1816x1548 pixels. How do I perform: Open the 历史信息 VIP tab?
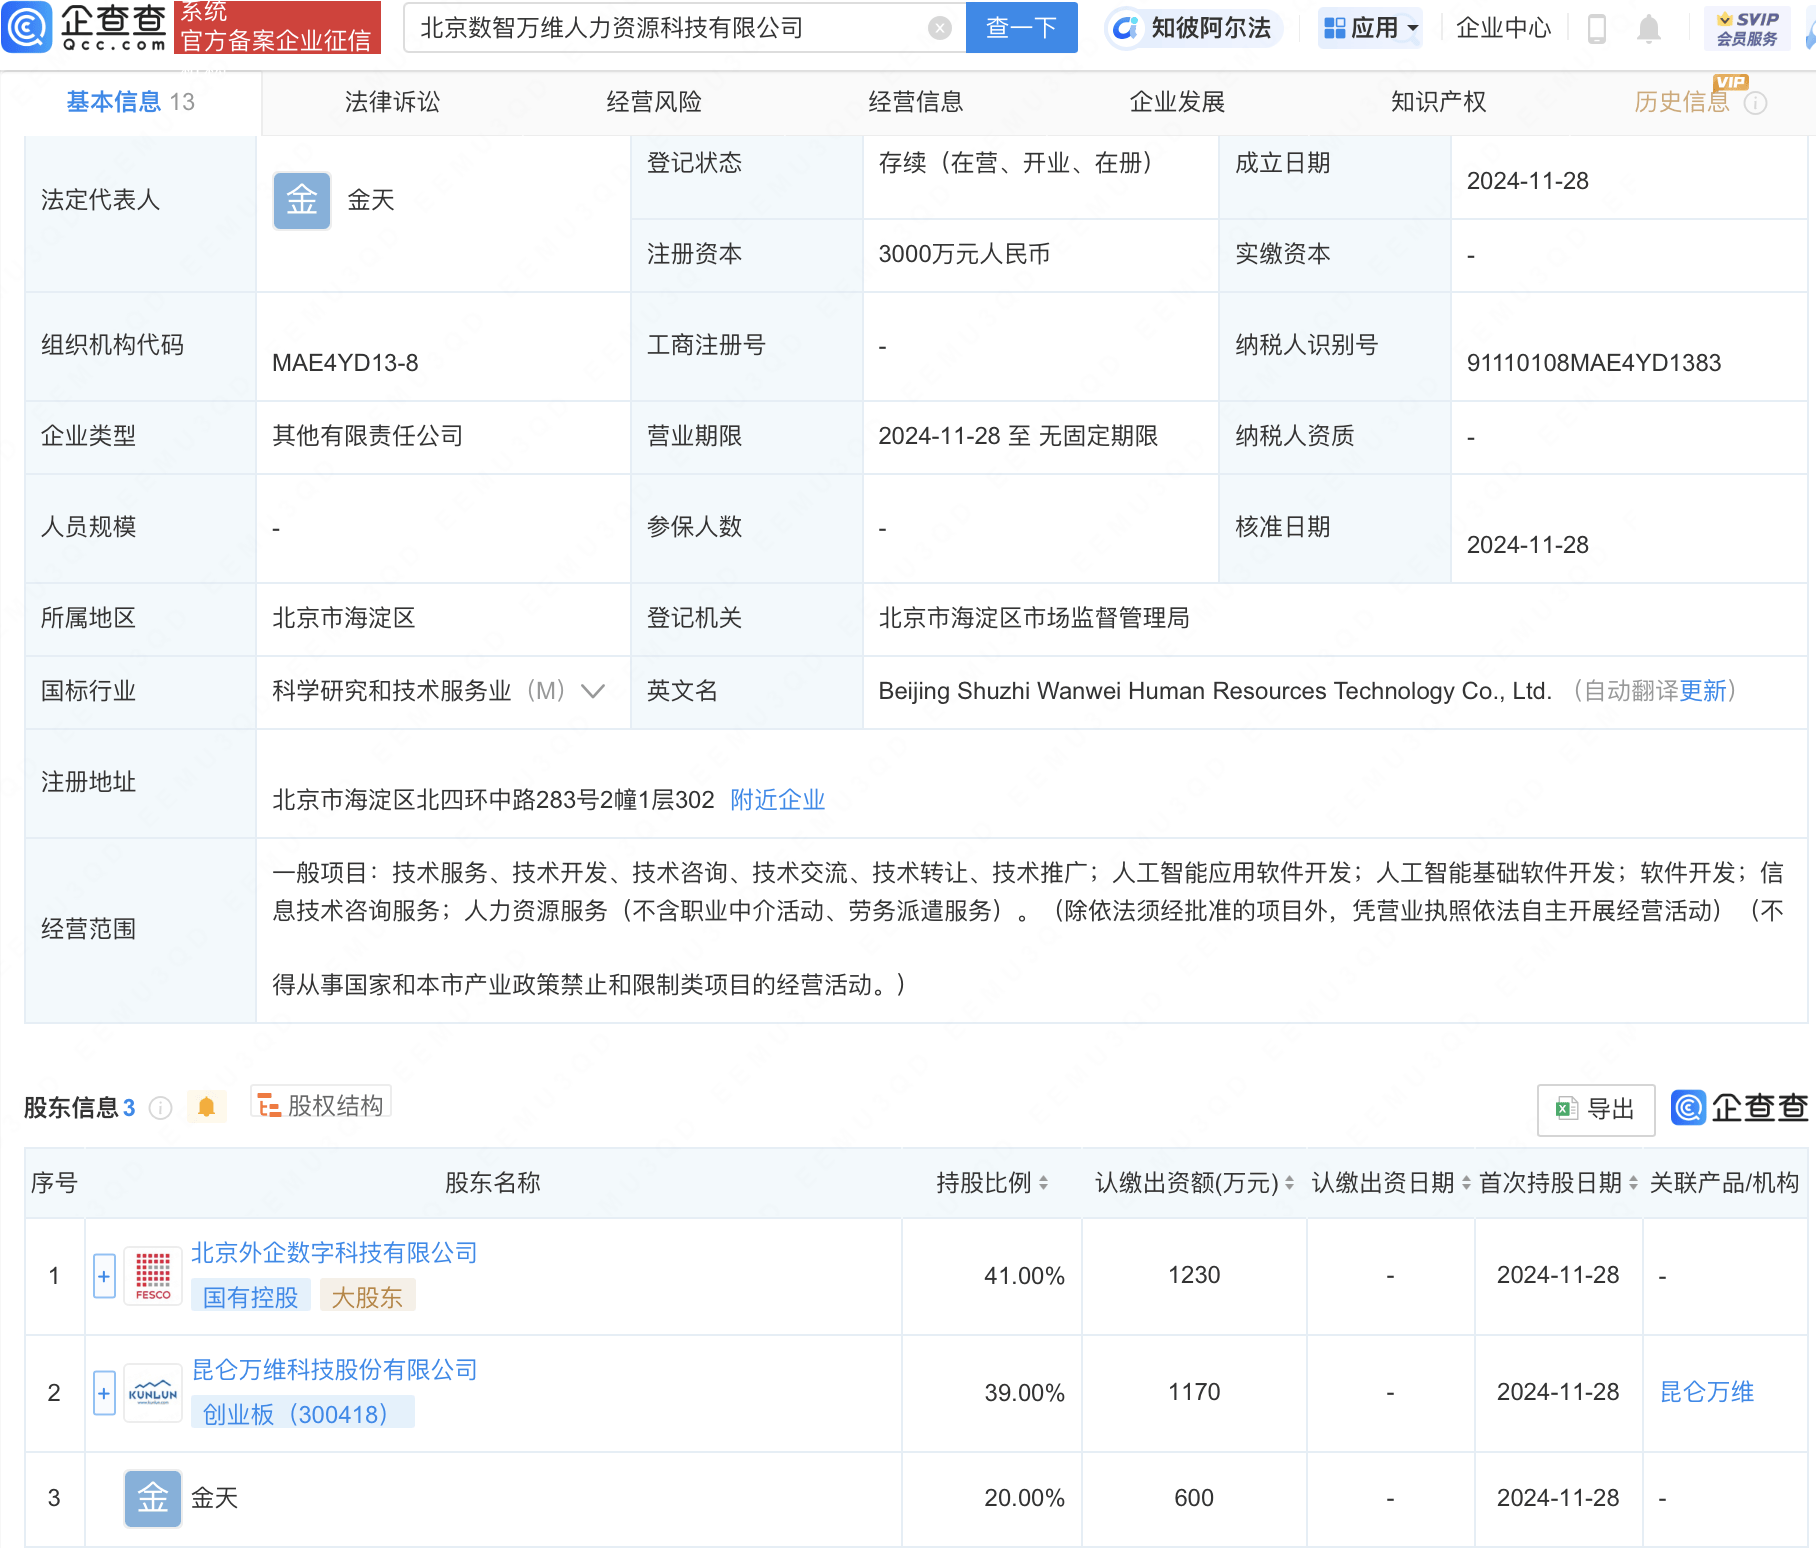click(1682, 102)
